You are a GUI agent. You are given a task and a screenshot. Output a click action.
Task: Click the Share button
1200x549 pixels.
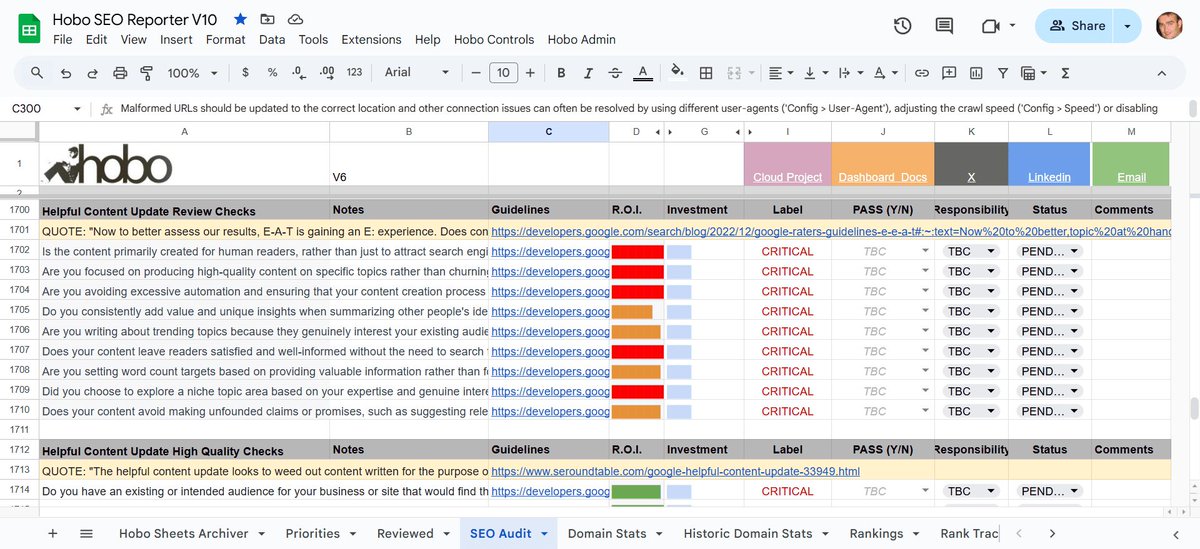tap(1076, 26)
